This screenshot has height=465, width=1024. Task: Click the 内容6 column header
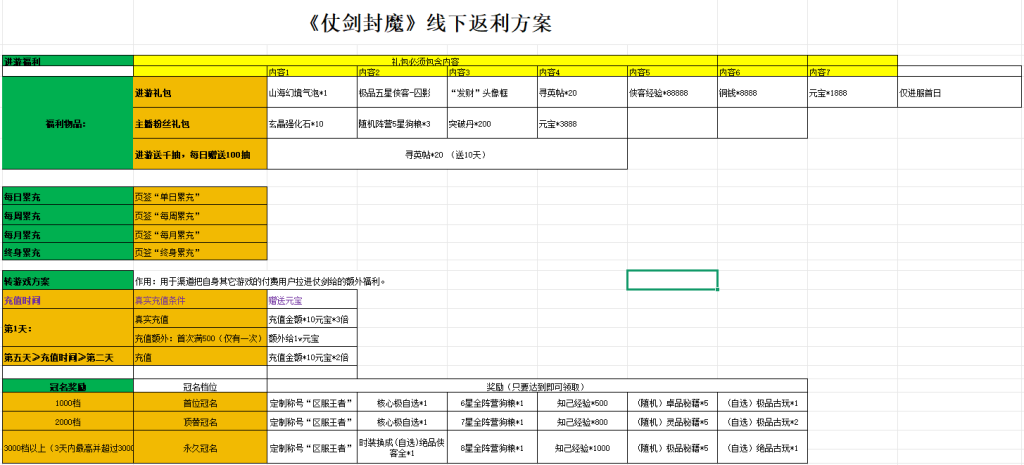pyautogui.click(x=763, y=71)
